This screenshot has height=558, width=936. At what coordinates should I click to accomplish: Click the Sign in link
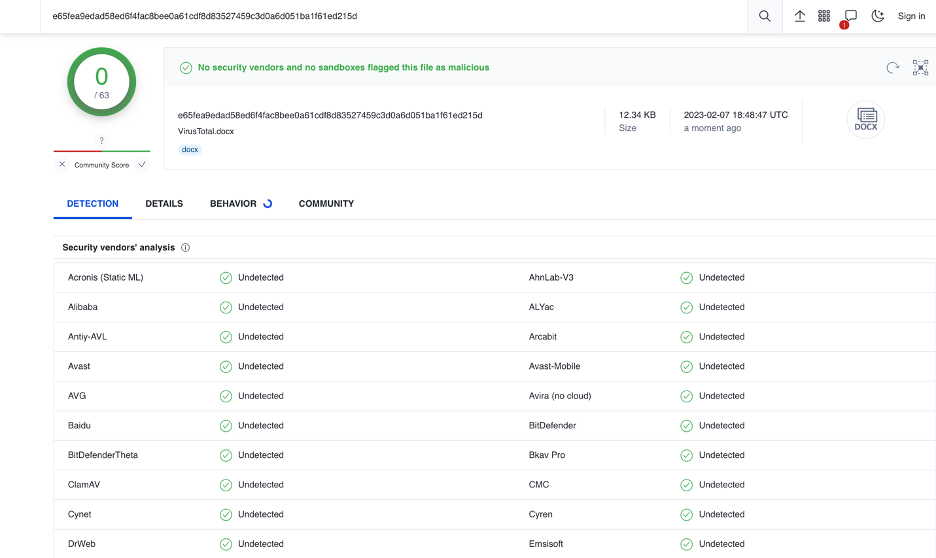911,16
